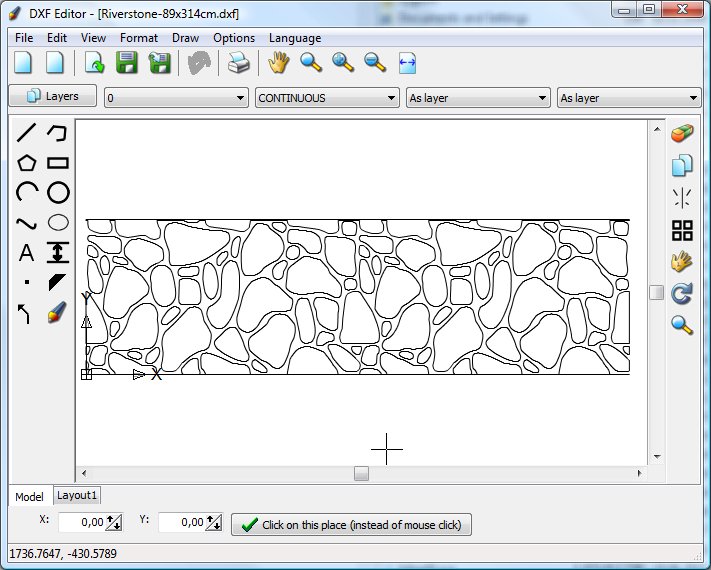Click the Array grid tool icon
Image resolution: width=711 pixels, height=570 pixels.
(682, 231)
